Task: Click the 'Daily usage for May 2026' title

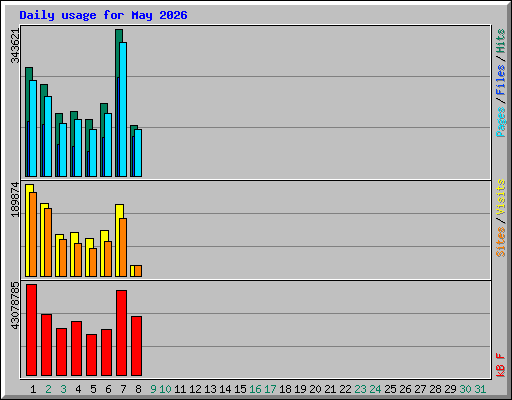Action: point(103,15)
